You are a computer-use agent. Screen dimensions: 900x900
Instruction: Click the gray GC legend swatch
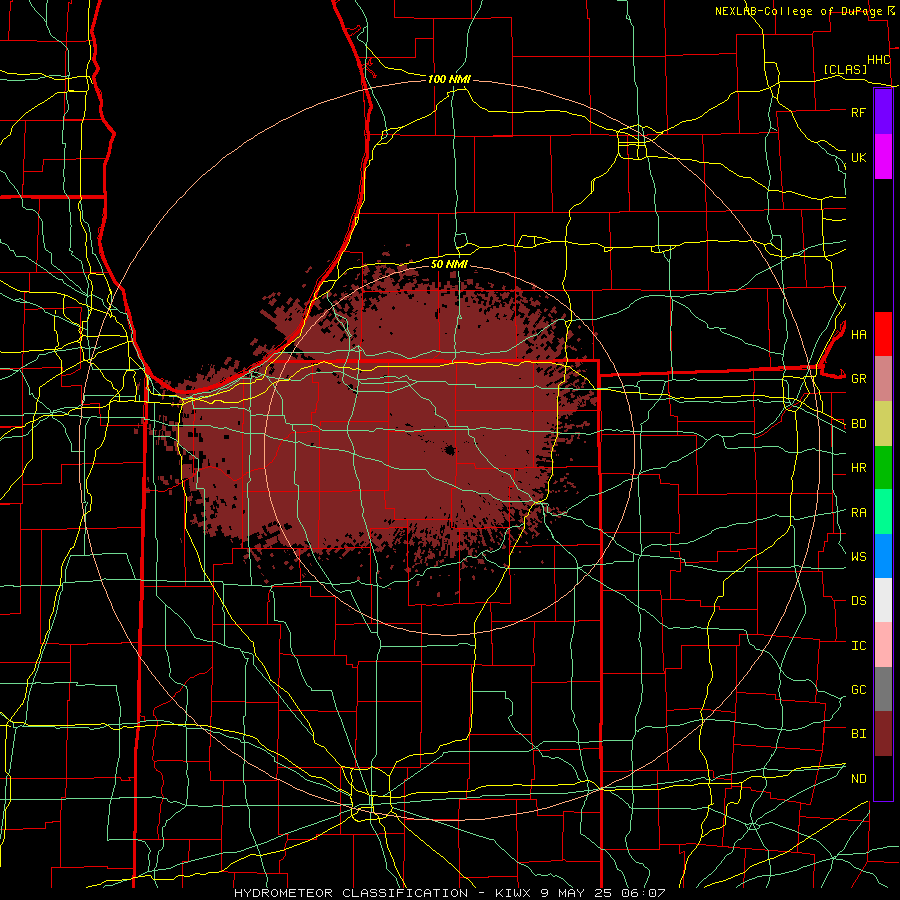883,689
